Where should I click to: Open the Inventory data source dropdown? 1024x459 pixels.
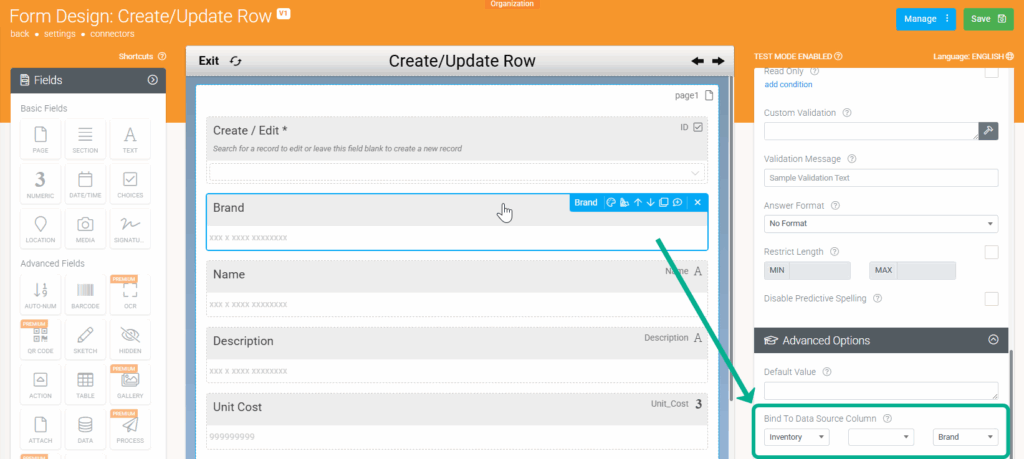click(x=797, y=437)
